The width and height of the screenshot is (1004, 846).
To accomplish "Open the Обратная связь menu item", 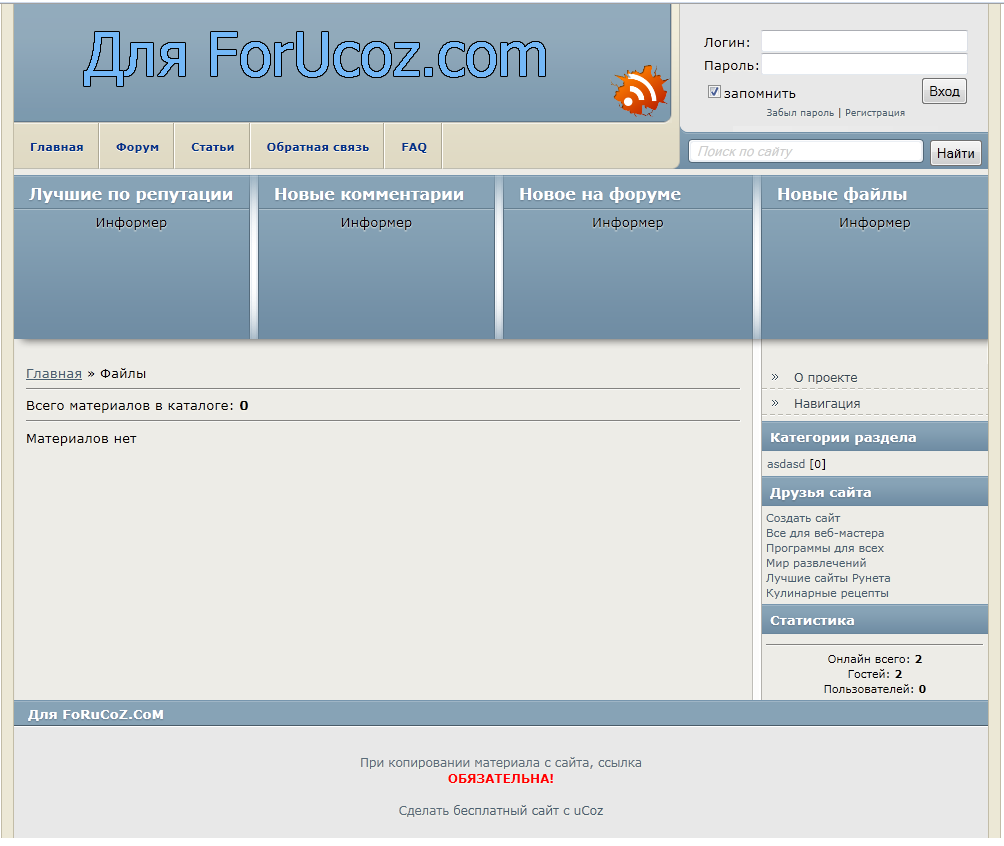I will (x=318, y=147).
